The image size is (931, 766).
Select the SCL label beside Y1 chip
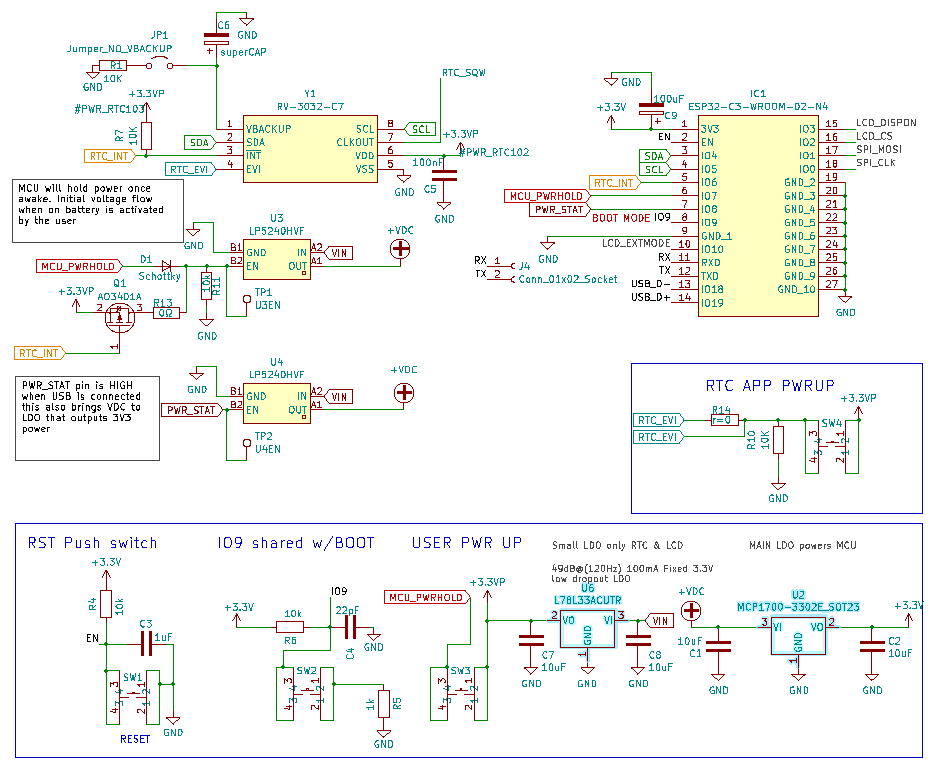pyautogui.click(x=421, y=129)
